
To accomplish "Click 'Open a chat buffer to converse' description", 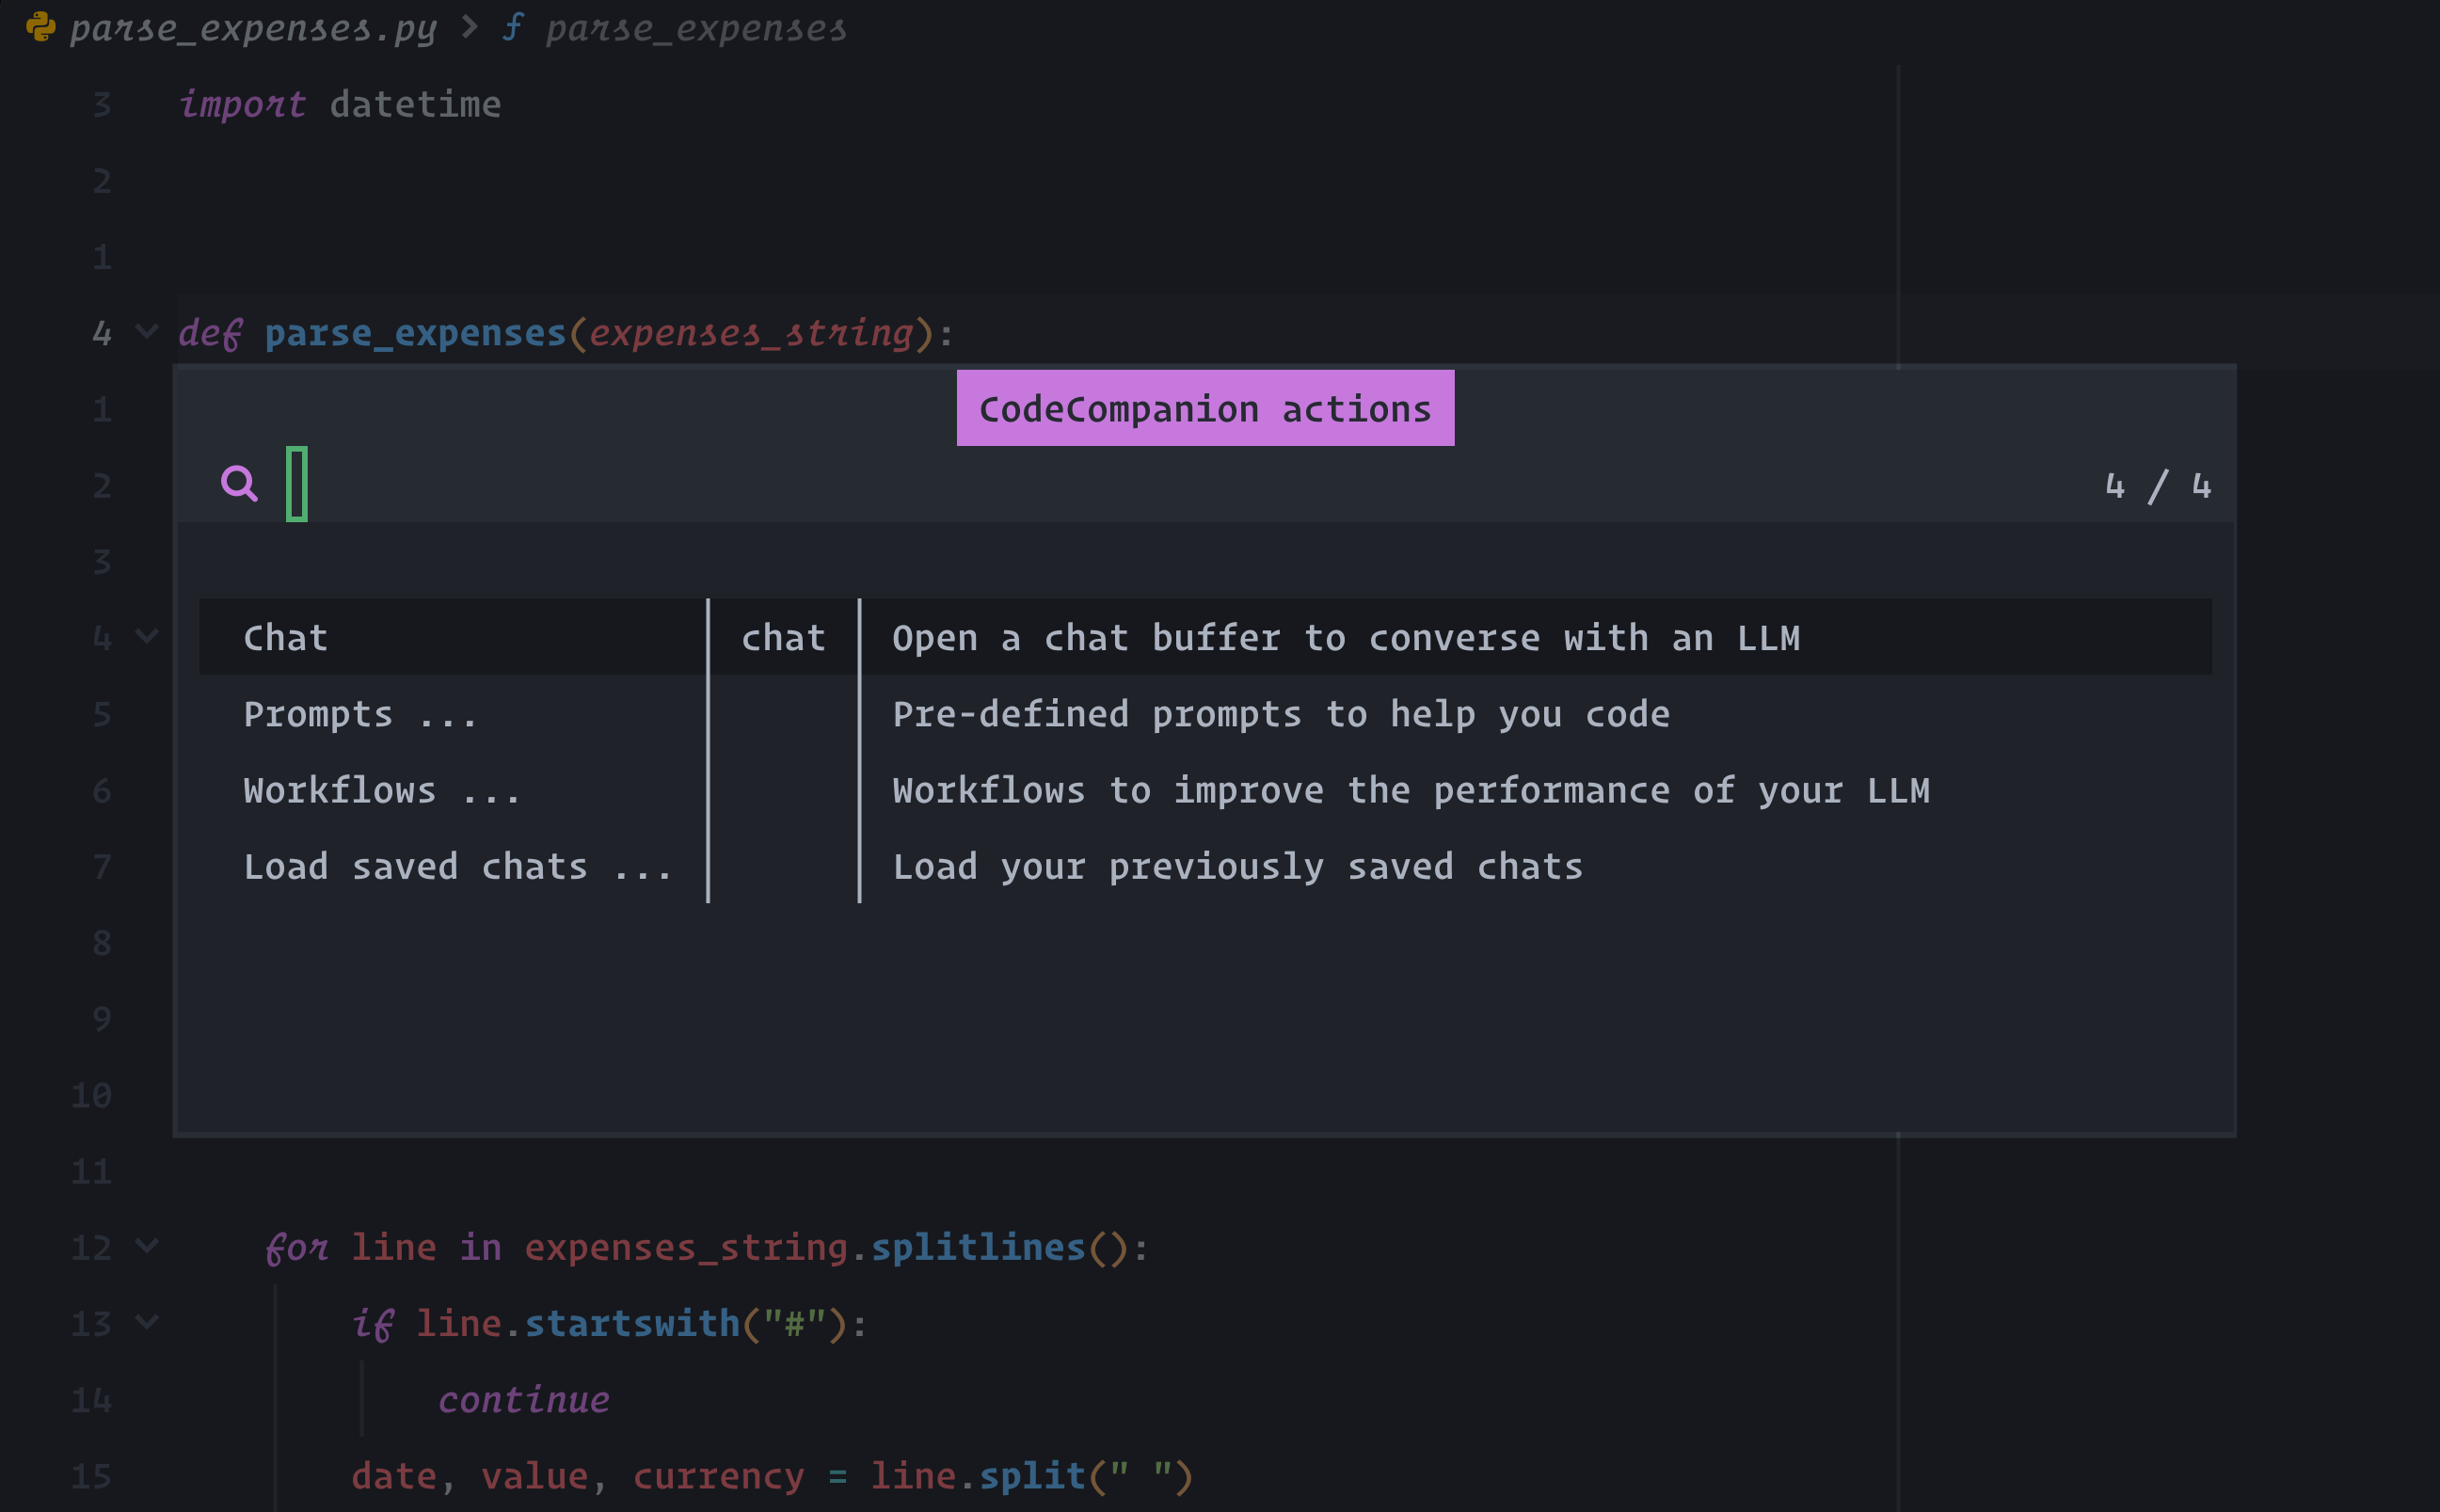I will click(1346, 637).
